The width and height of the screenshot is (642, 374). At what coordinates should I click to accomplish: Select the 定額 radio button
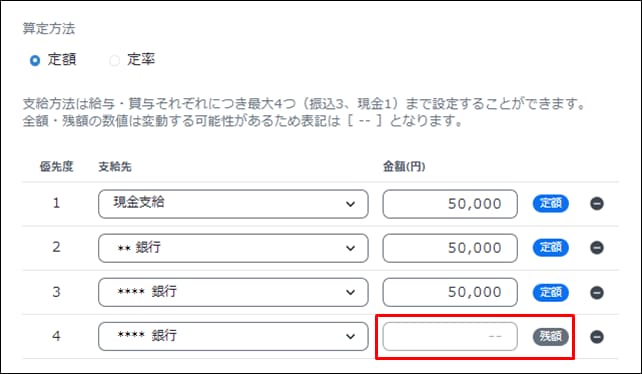coord(35,61)
